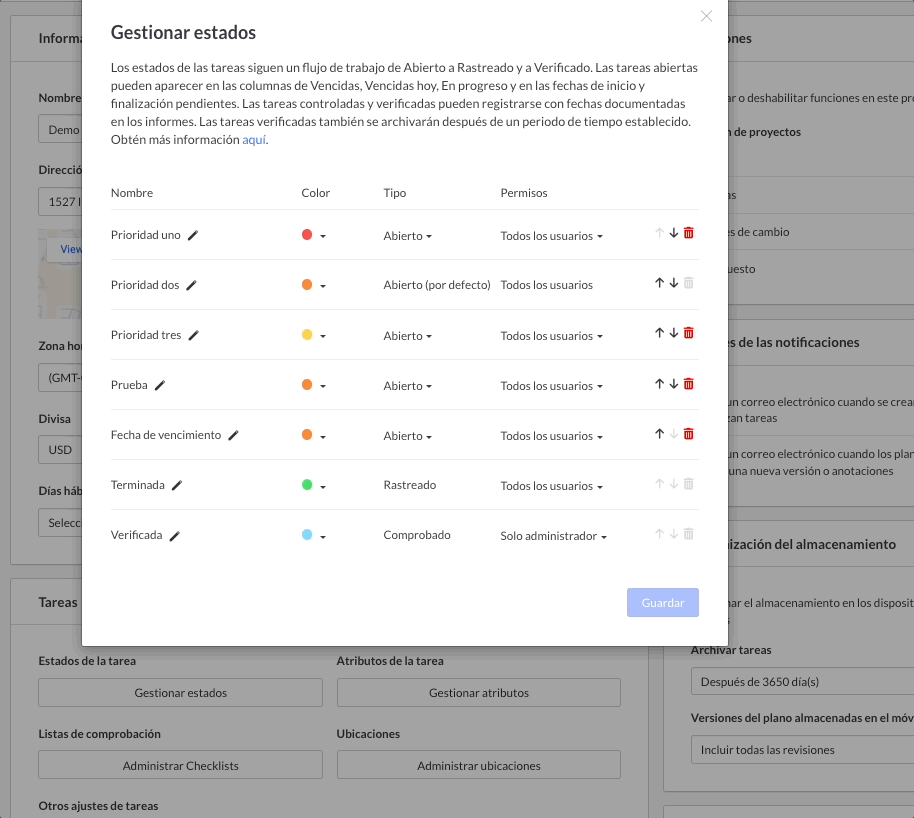914x818 pixels.
Task: Open 'Incluir todas las revisiones' dropdown
Action: [x=802, y=750]
